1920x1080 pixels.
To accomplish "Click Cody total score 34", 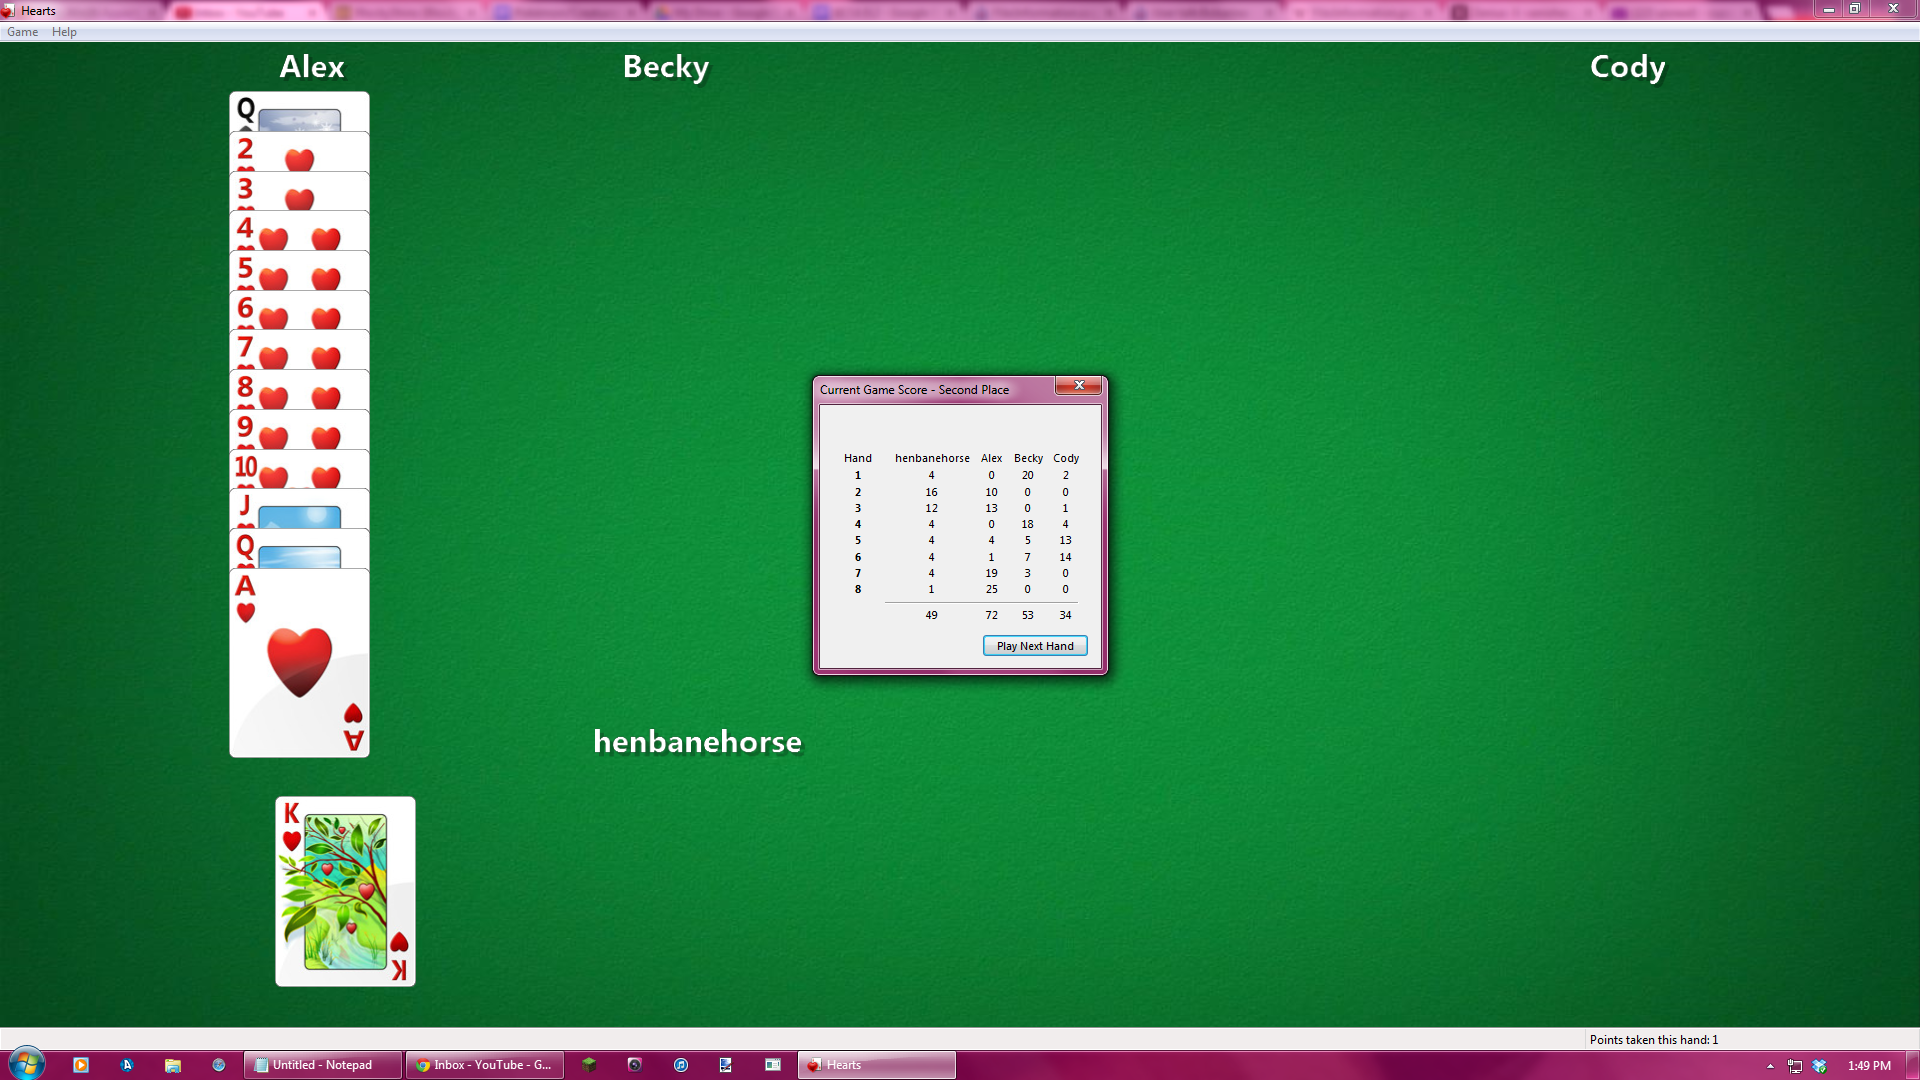I will coord(1065,615).
